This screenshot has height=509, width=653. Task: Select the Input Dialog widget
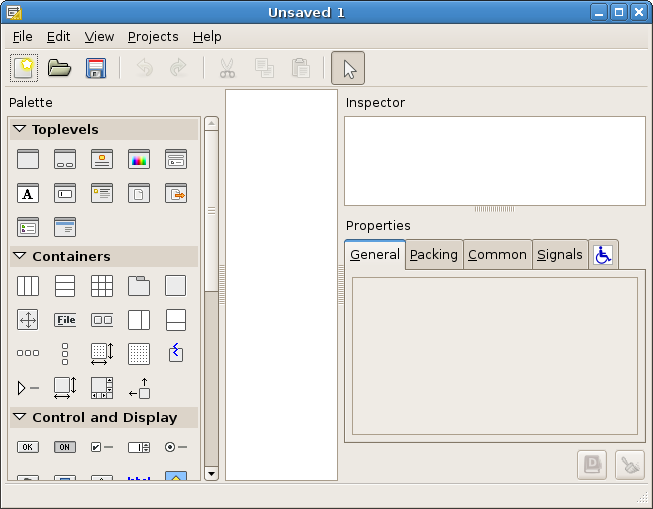point(65,193)
